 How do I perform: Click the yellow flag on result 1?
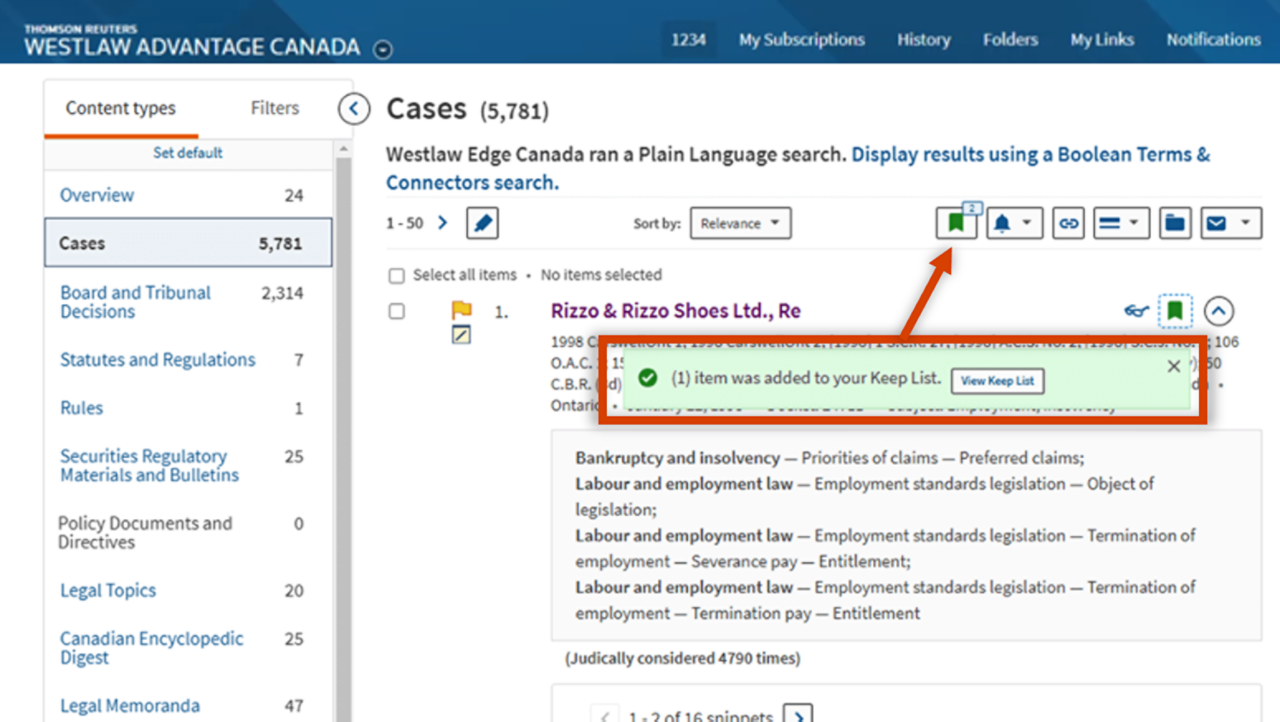461,310
